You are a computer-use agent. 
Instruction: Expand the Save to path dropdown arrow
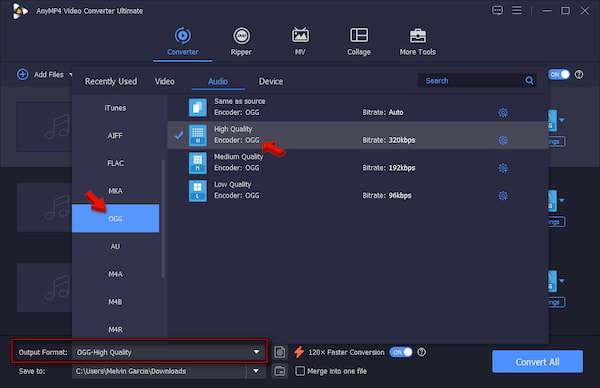(256, 371)
